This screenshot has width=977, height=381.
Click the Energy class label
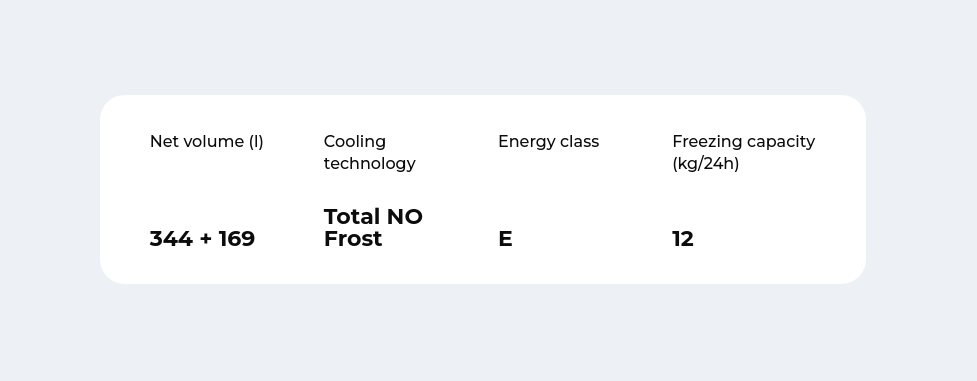click(548, 142)
